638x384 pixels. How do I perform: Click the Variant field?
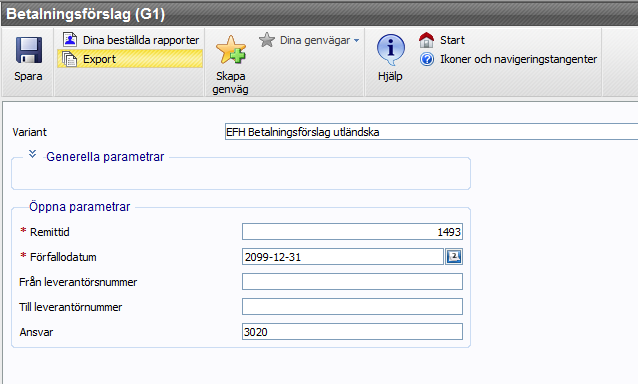pos(431,132)
